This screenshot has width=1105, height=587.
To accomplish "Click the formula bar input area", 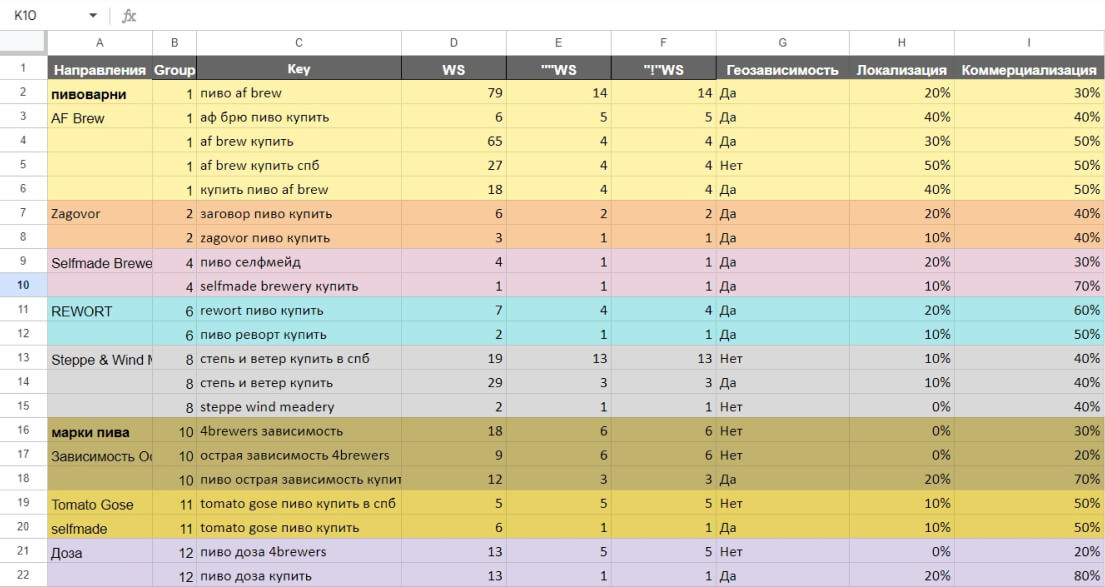I will 620,16.
